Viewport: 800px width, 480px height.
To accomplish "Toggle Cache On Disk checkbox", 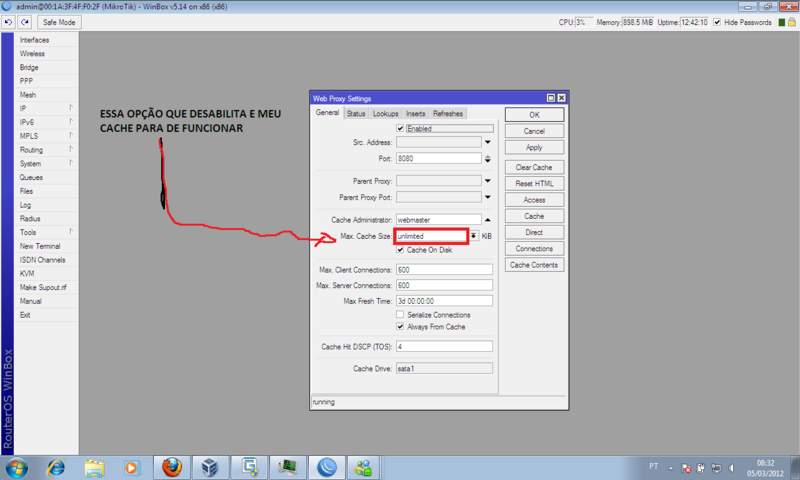I will [401, 250].
